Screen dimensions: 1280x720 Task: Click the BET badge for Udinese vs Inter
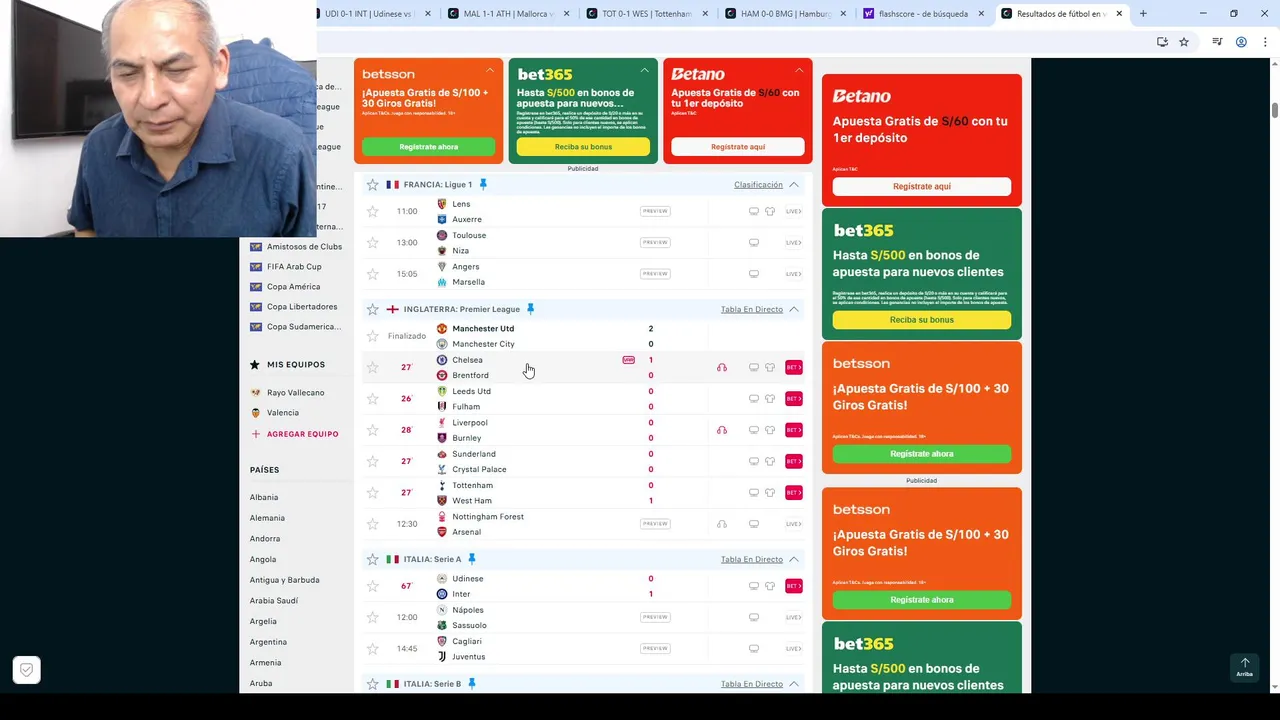[x=794, y=586]
